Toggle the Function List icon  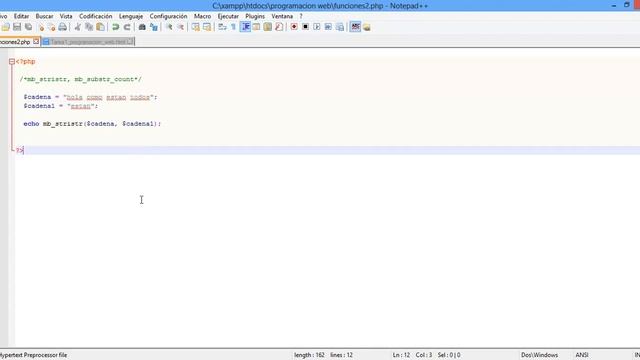(279, 27)
